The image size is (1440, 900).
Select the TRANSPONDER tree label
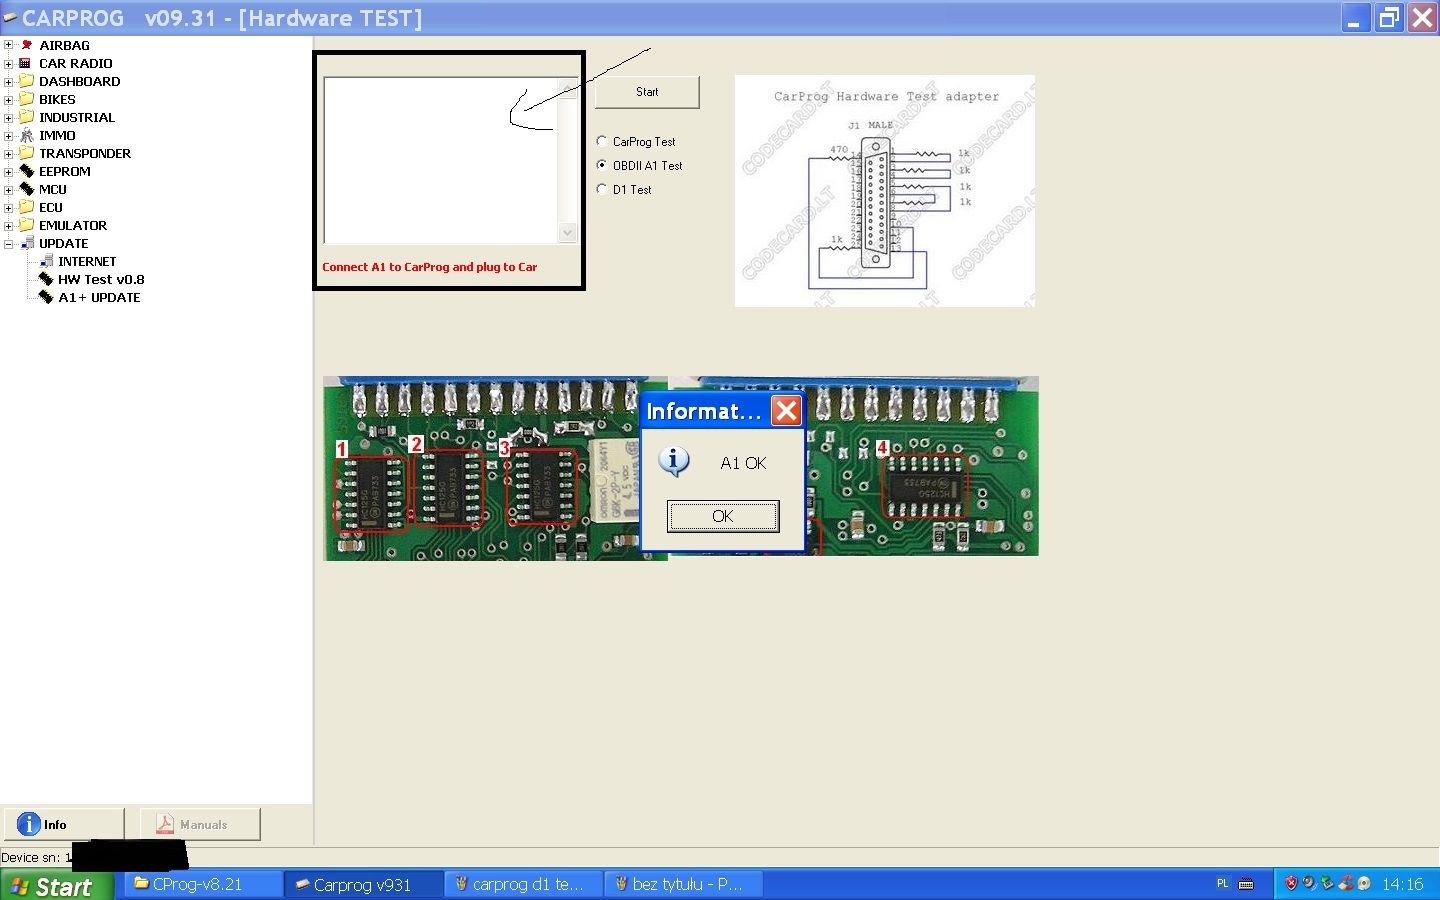point(85,153)
